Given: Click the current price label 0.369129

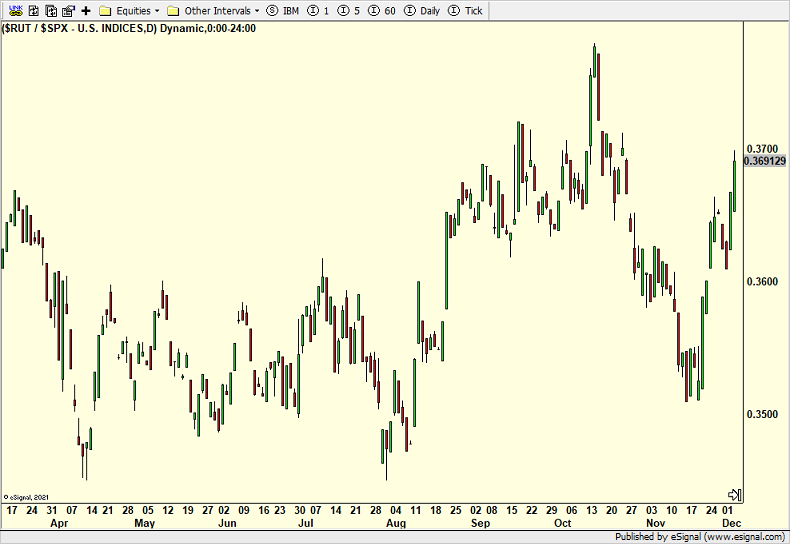Looking at the screenshot, I should click(765, 161).
